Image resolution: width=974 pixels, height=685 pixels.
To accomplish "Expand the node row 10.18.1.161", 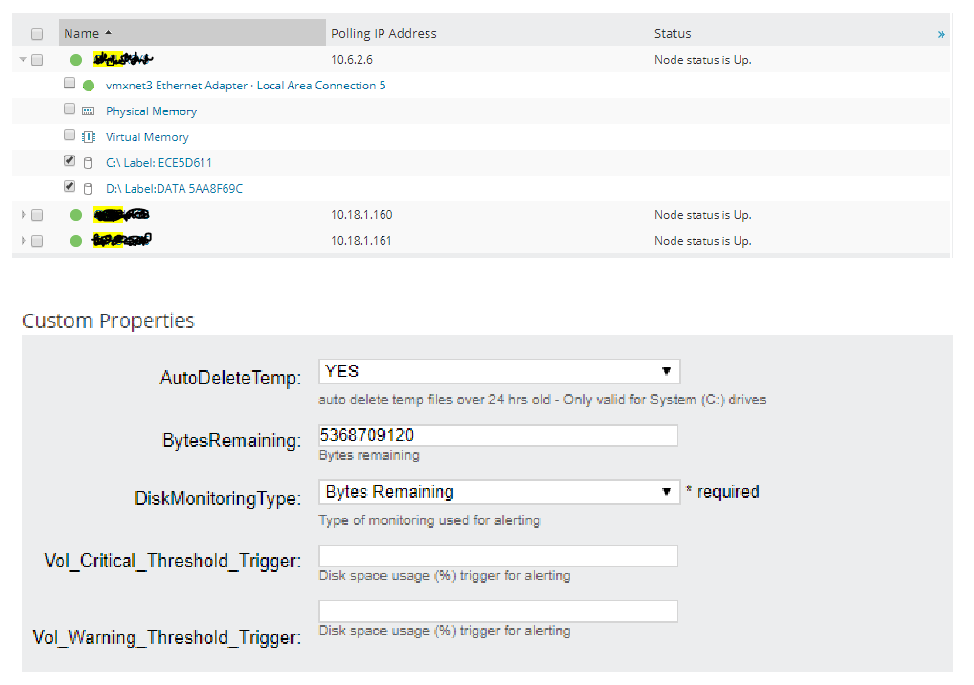I will pos(24,241).
